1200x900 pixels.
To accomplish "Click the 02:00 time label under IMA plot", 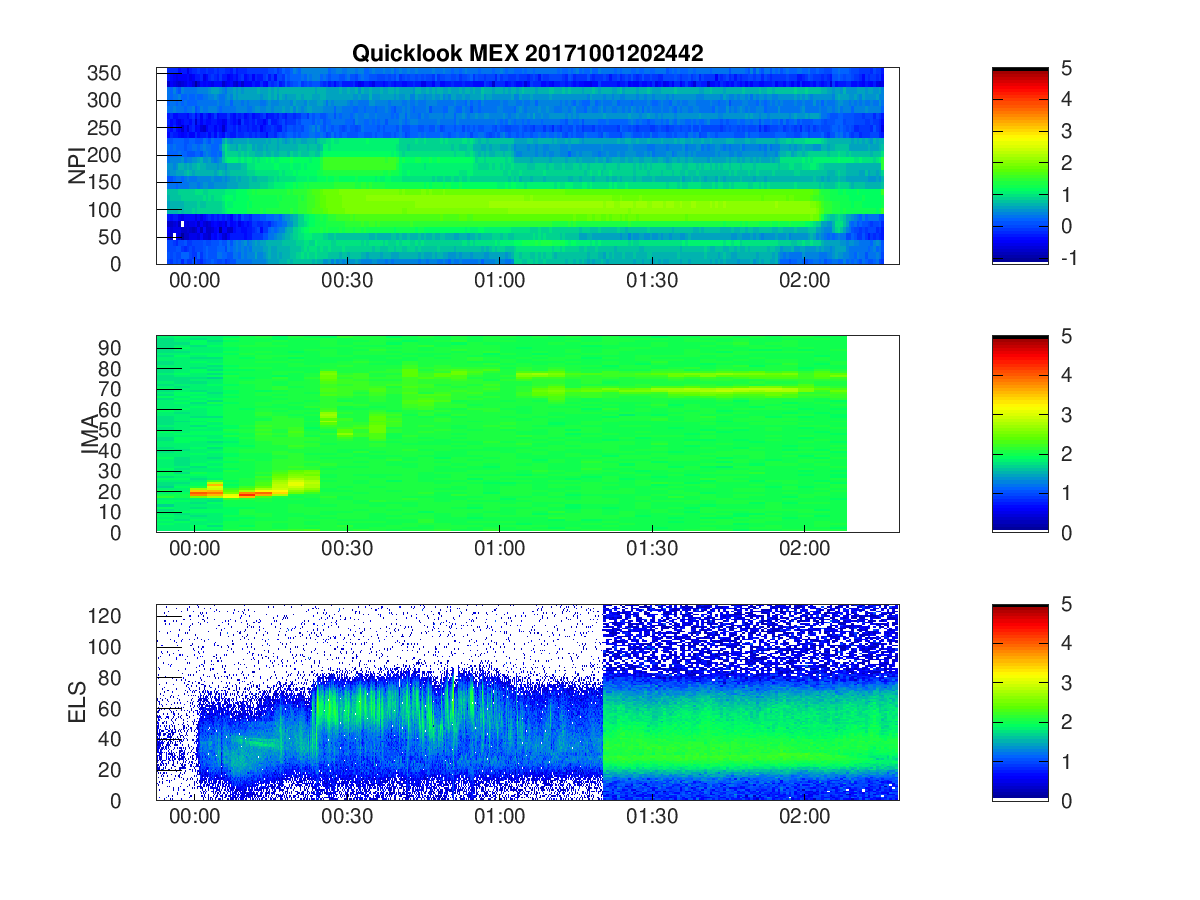I will point(805,549).
